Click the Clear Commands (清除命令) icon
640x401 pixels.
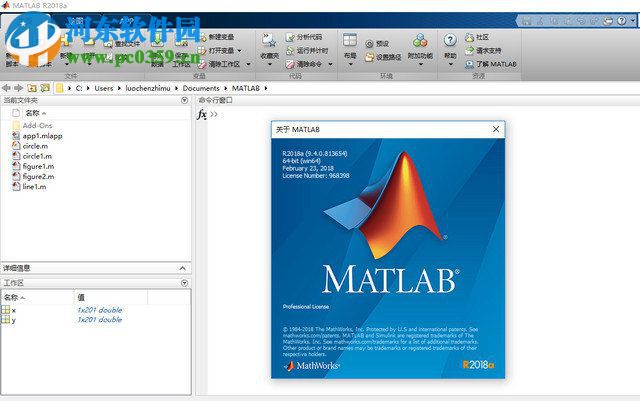click(x=290, y=64)
